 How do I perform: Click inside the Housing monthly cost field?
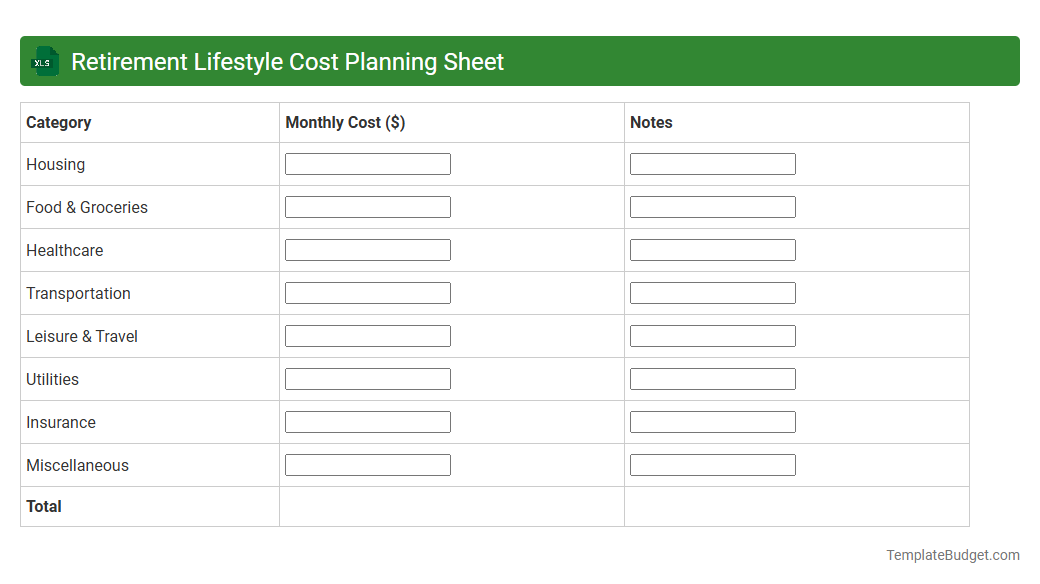coord(367,163)
